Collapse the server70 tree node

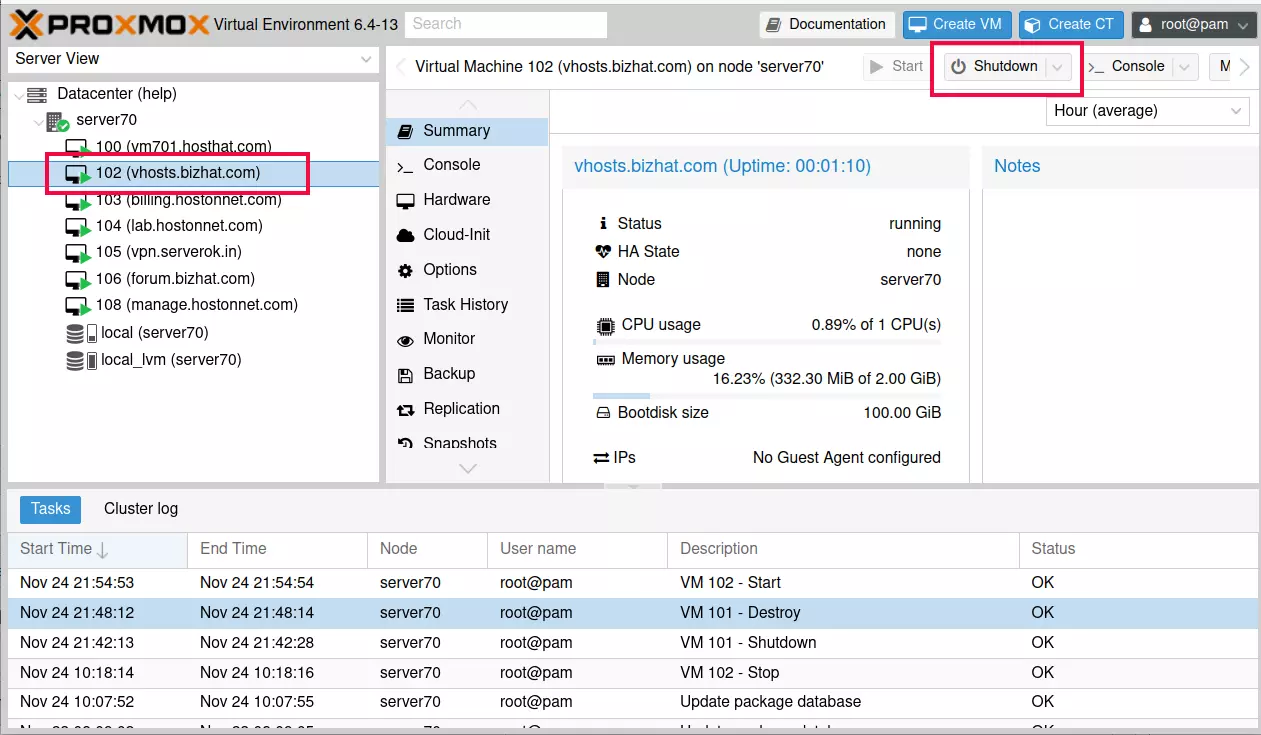tap(38, 119)
